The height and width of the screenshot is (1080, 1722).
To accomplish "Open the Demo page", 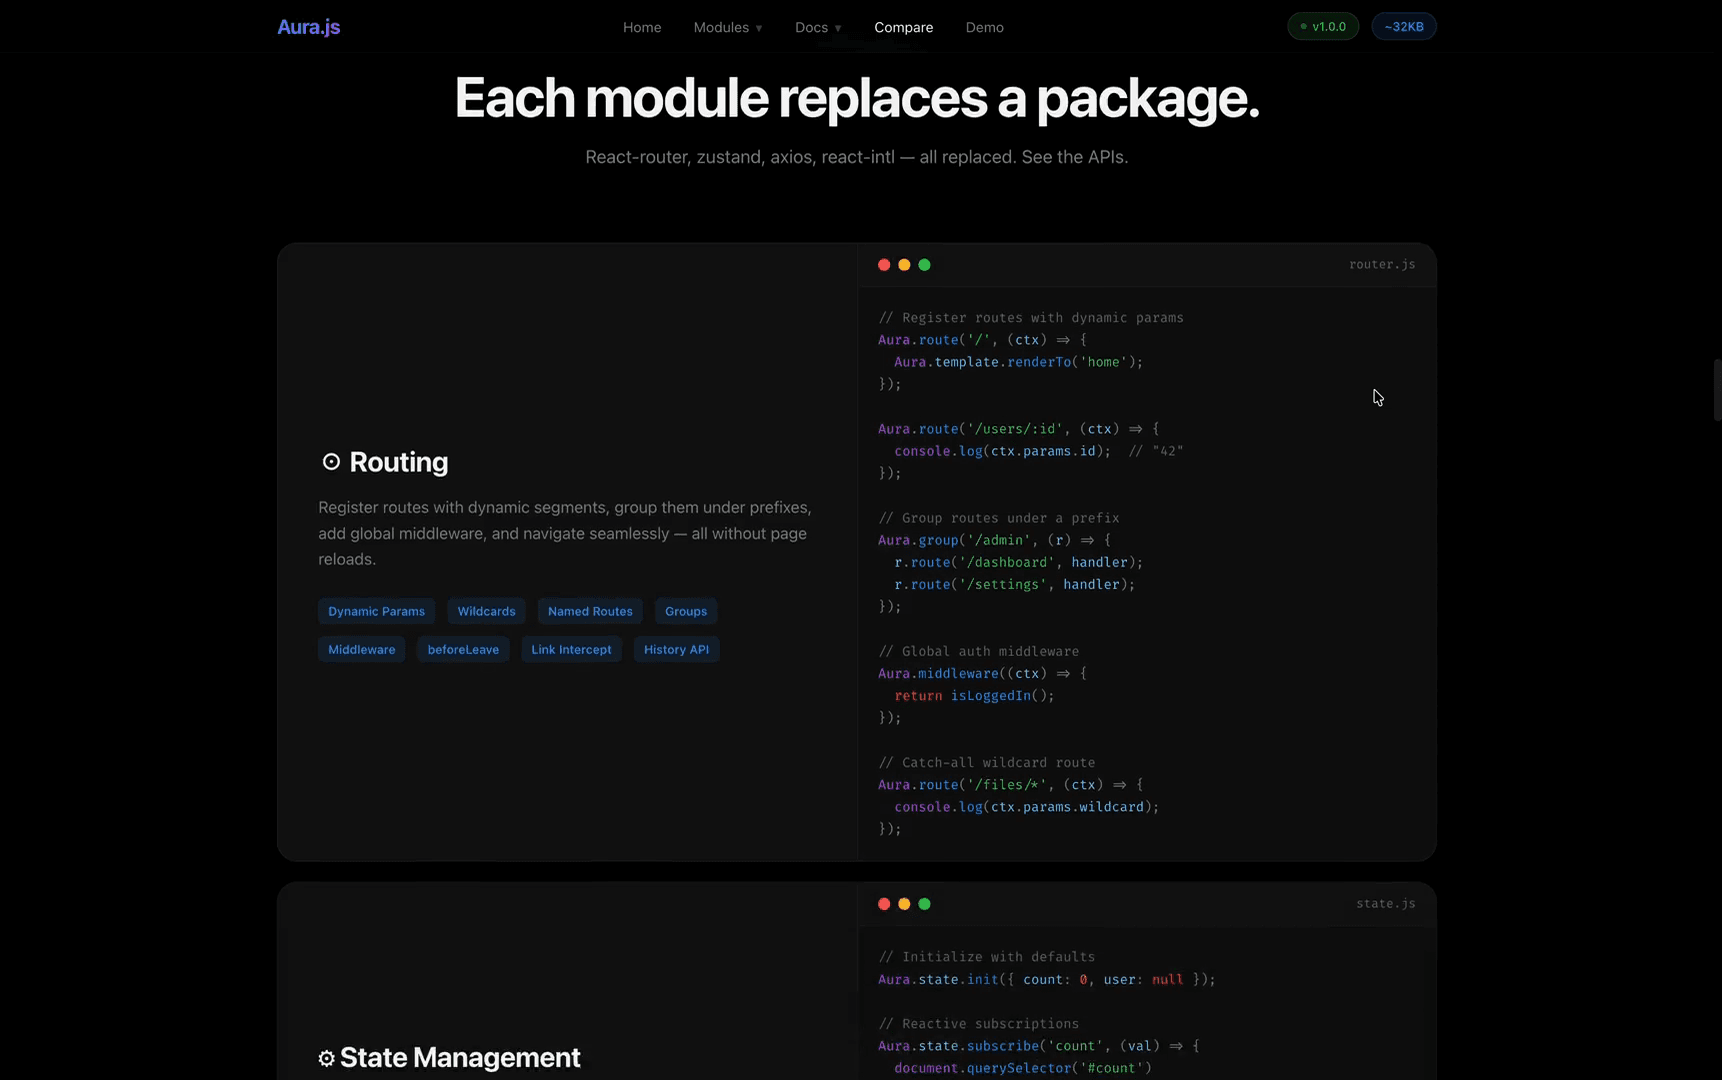I will tap(984, 27).
